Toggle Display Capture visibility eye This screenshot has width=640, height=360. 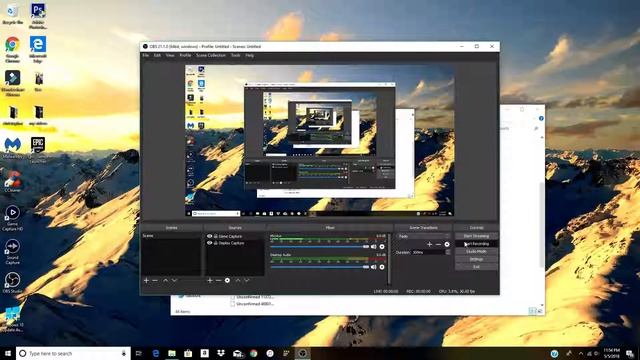[209, 243]
